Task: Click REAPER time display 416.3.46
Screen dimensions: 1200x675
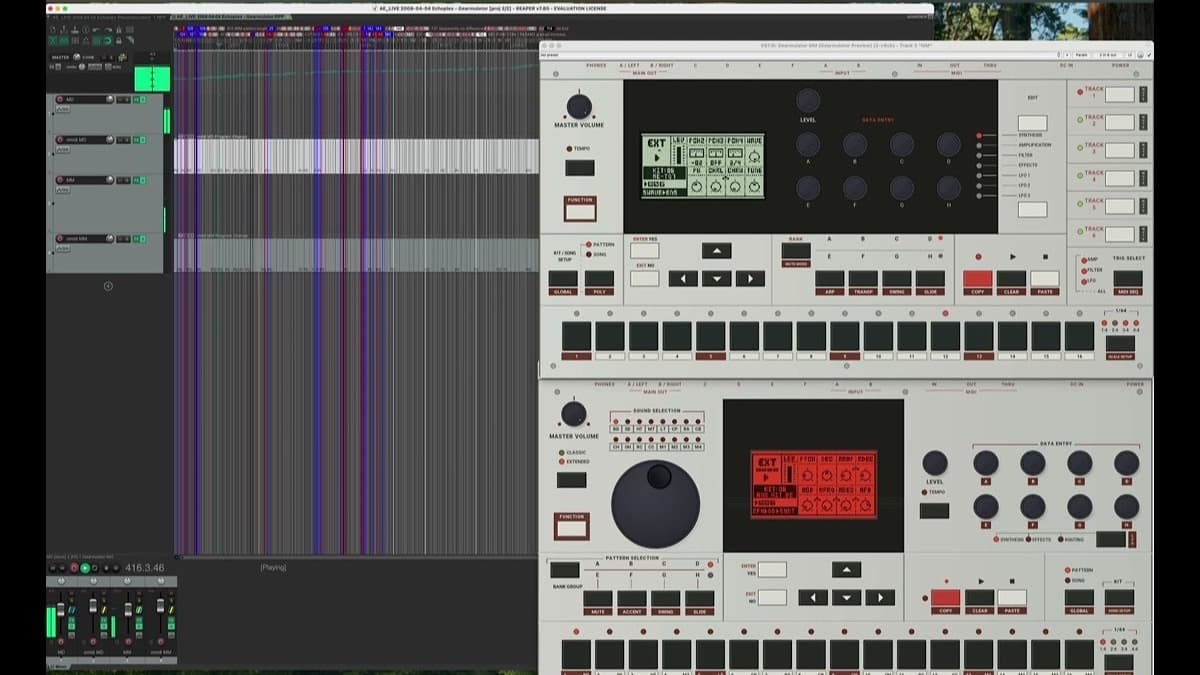Action: (145, 568)
